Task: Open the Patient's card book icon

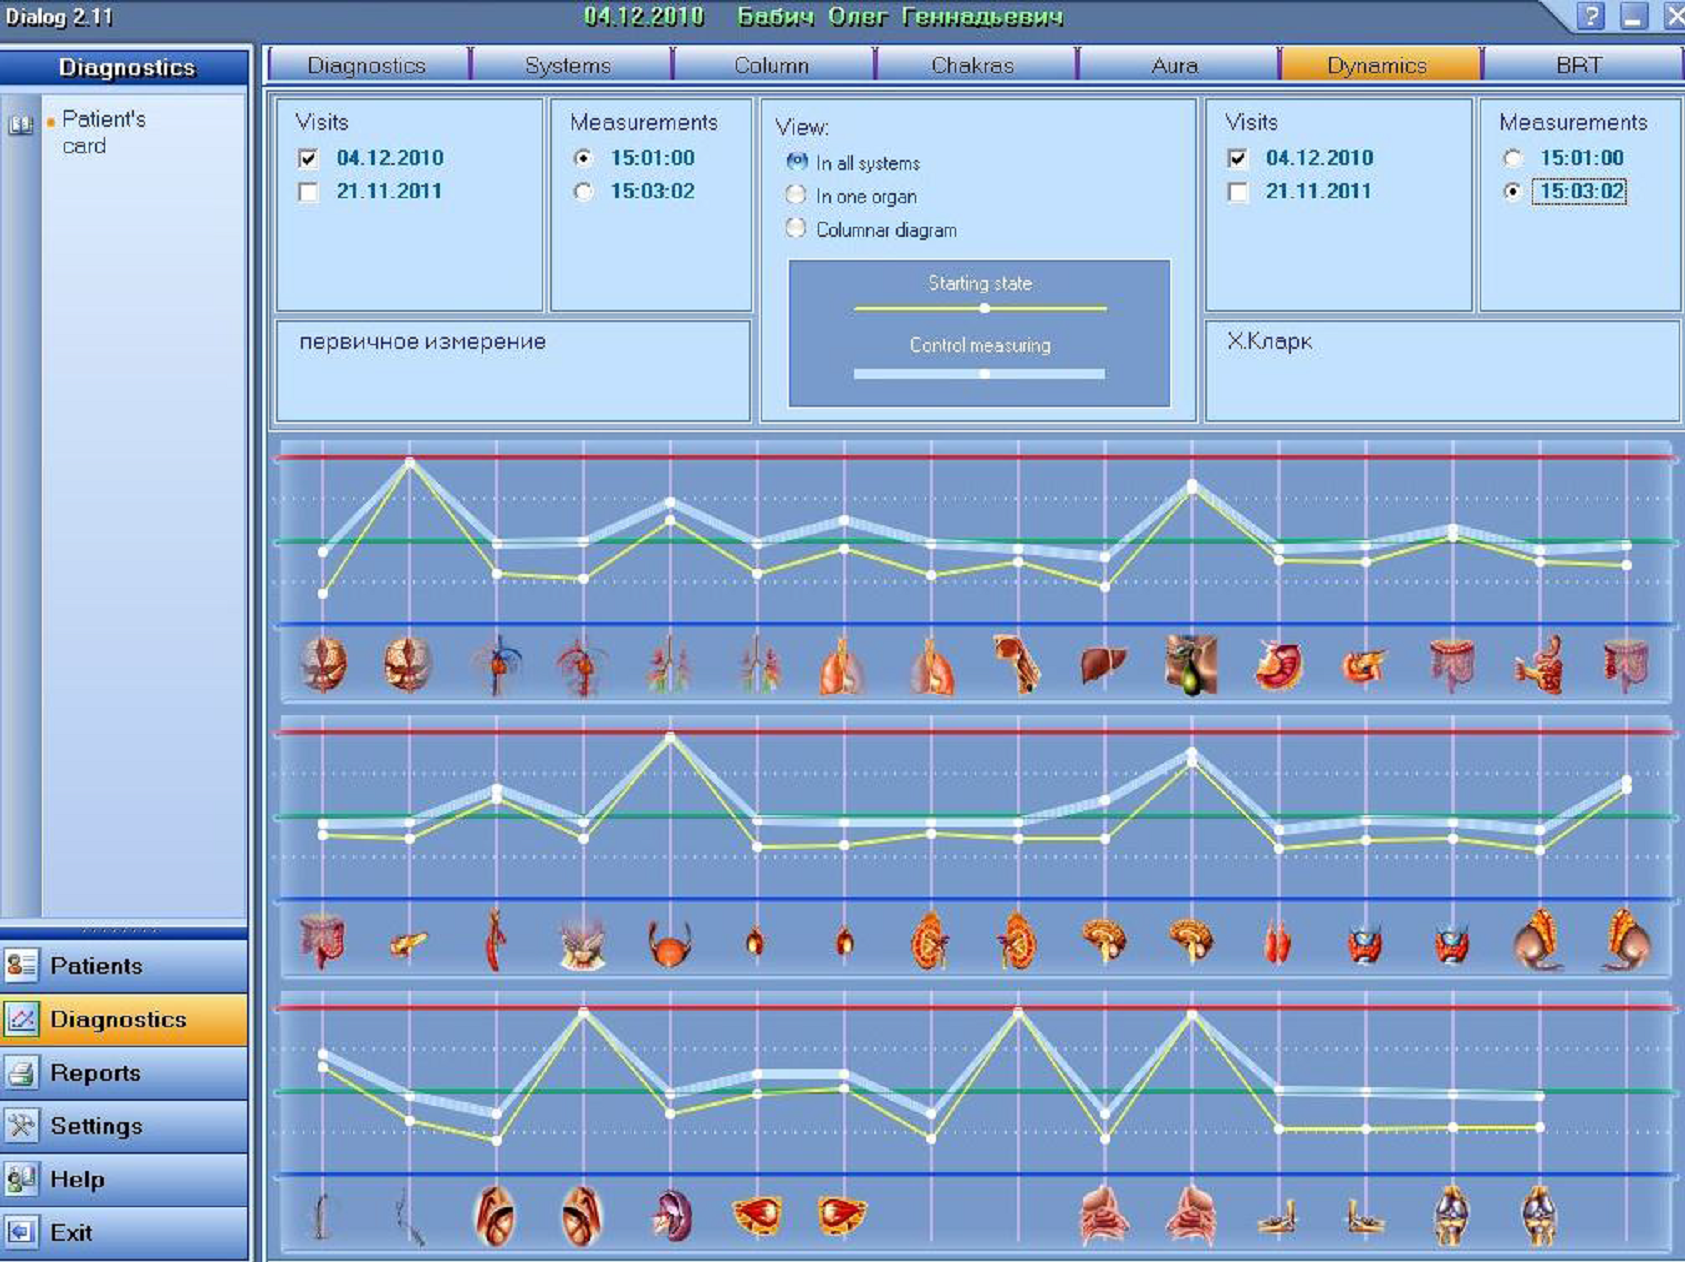Action: coord(21,124)
